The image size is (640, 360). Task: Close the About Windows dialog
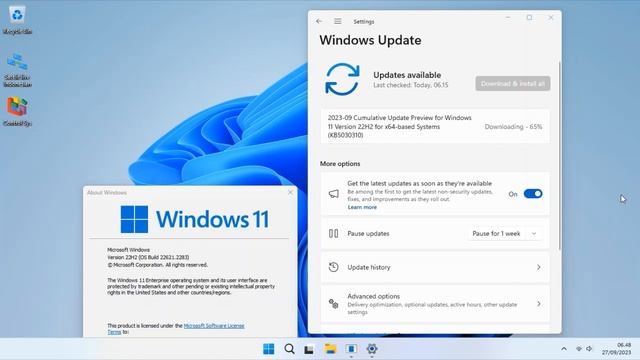coord(290,192)
